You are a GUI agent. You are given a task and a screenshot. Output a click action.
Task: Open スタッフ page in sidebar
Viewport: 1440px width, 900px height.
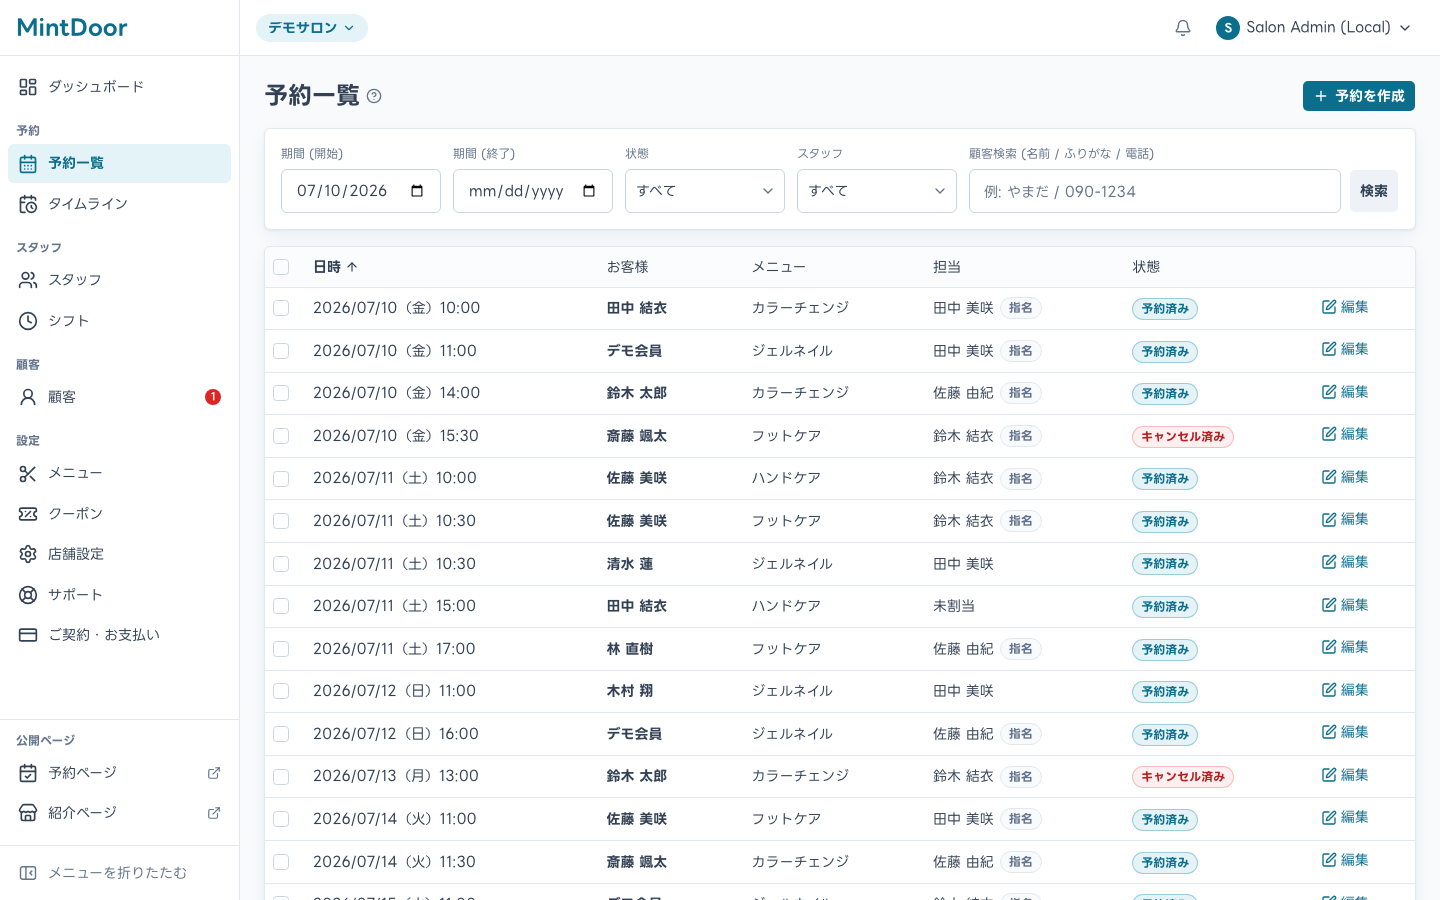[119, 280]
